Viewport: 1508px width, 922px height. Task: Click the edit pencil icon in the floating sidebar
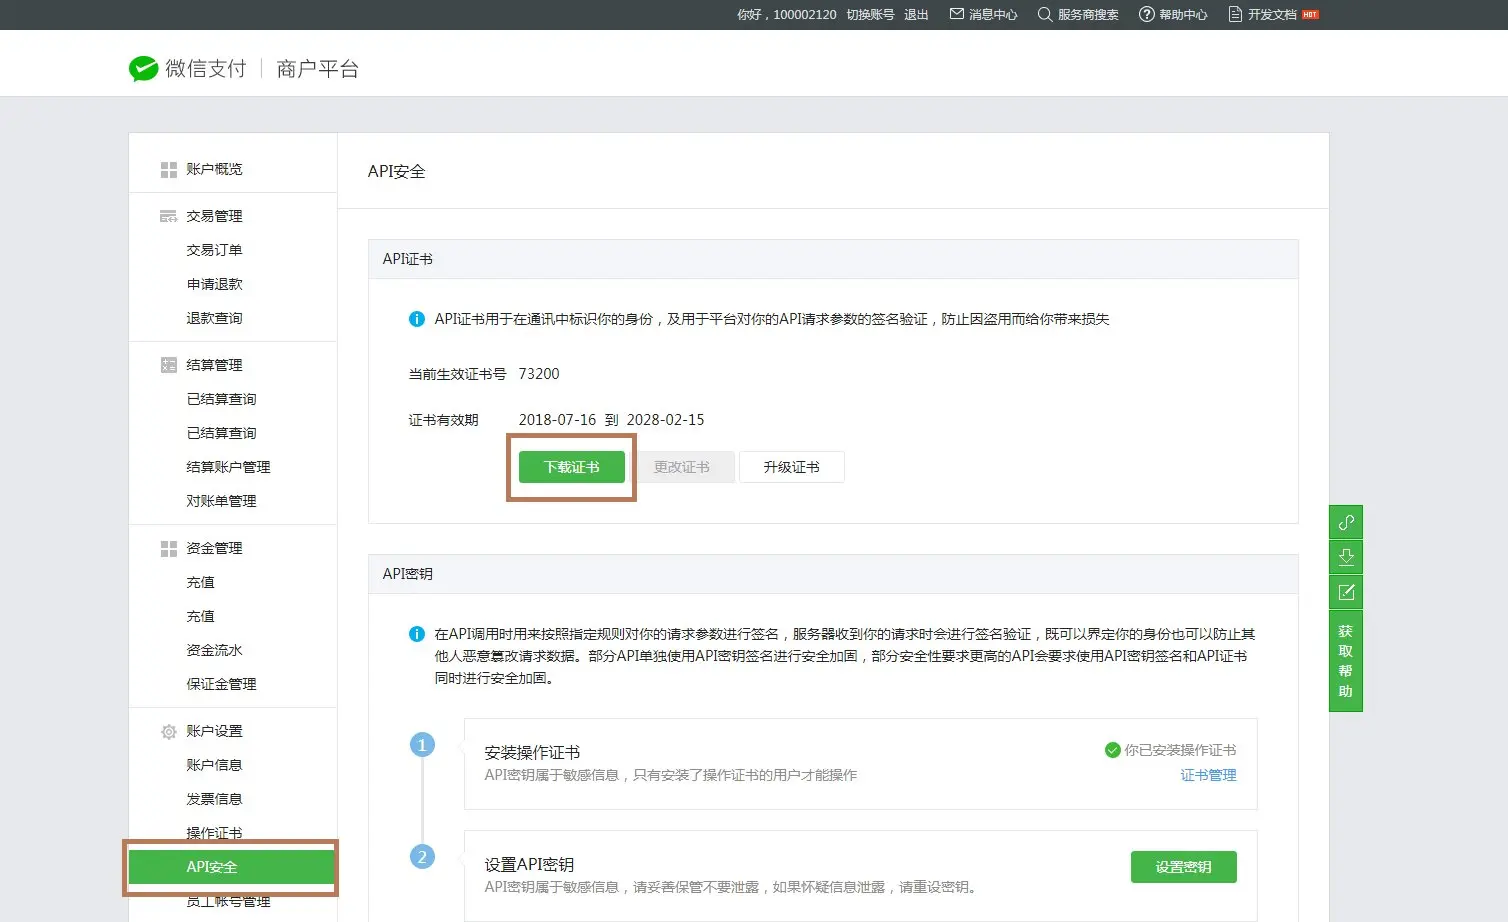1346,592
